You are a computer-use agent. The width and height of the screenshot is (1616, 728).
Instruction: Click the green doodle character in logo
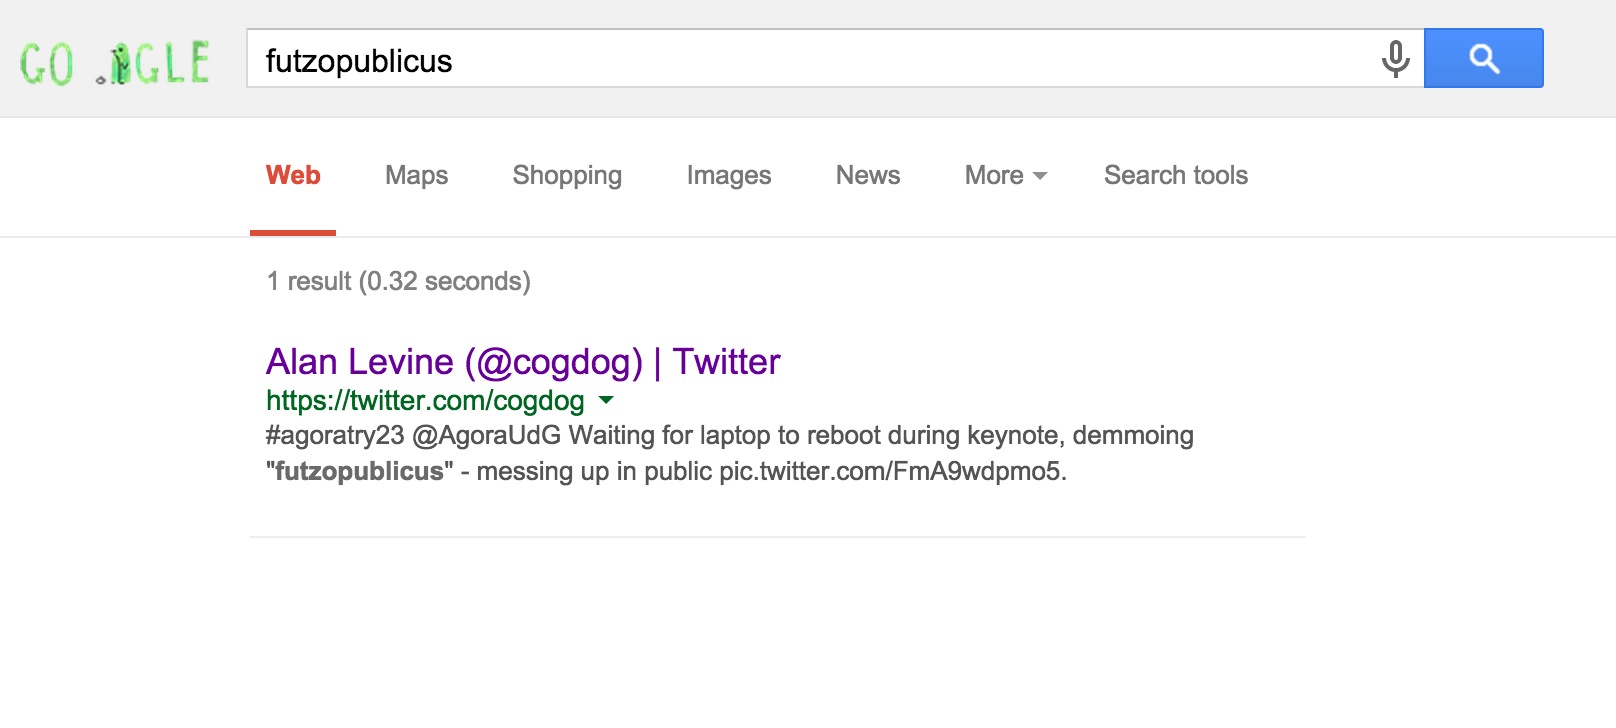(119, 64)
